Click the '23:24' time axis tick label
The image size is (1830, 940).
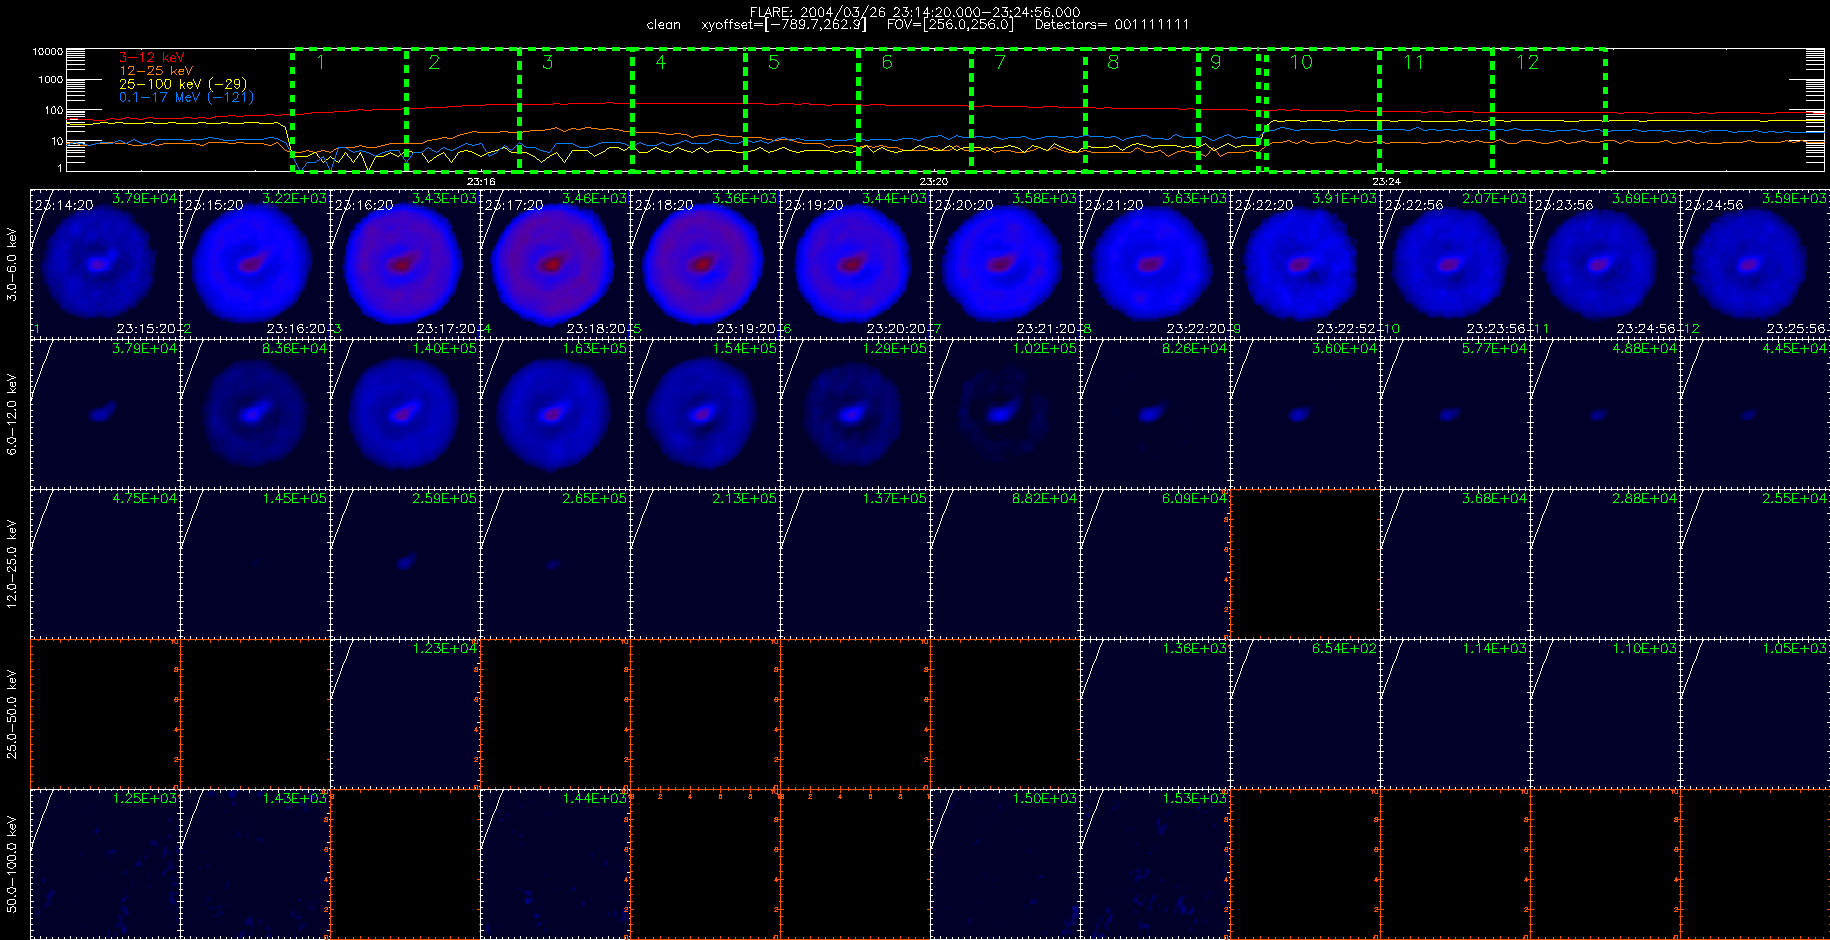coord(1386,181)
